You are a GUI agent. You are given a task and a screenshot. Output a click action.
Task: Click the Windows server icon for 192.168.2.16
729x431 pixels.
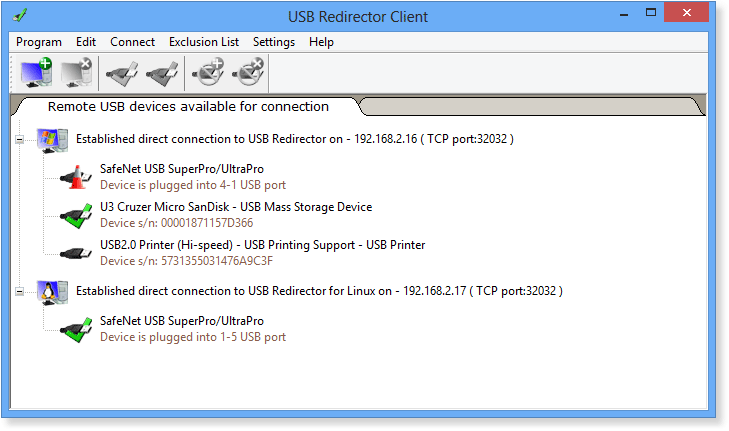point(52,140)
